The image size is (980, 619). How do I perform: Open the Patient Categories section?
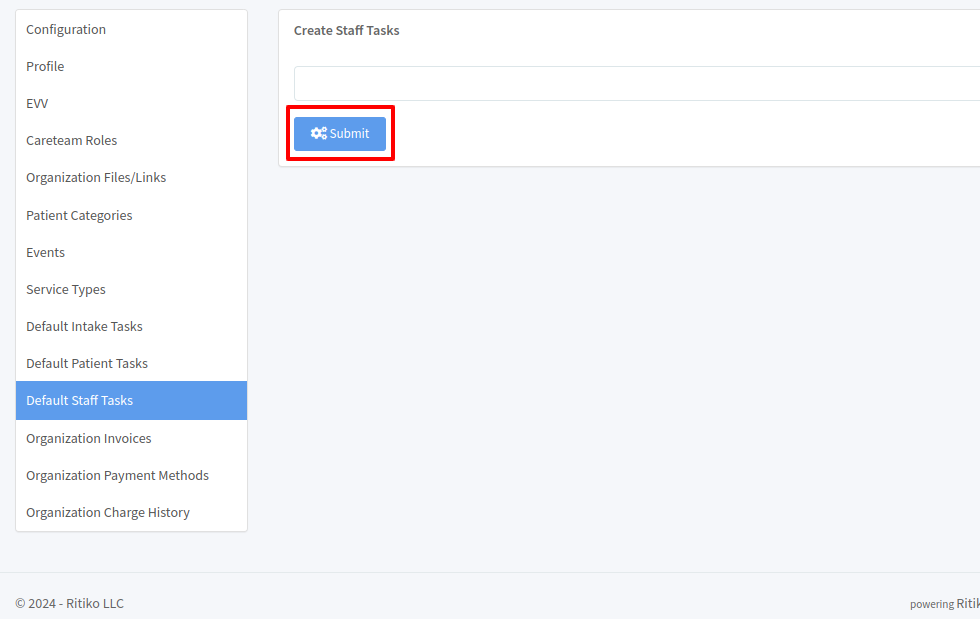click(x=79, y=216)
